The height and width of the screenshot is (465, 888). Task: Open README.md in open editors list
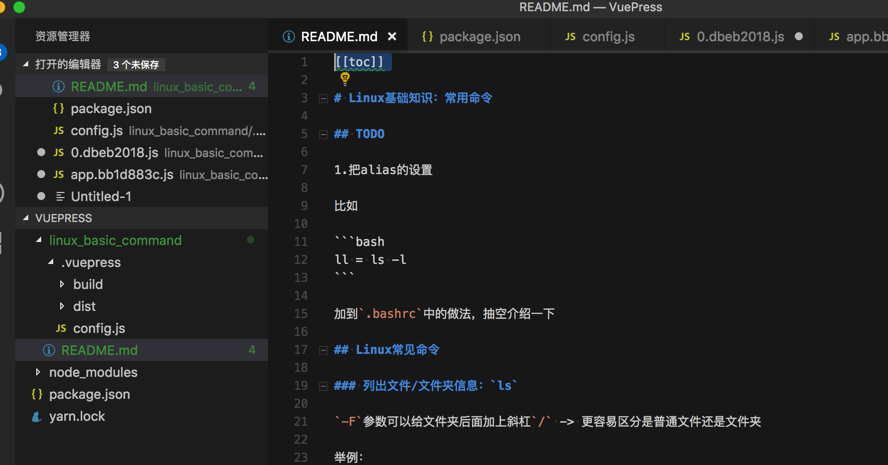pos(142,87)
